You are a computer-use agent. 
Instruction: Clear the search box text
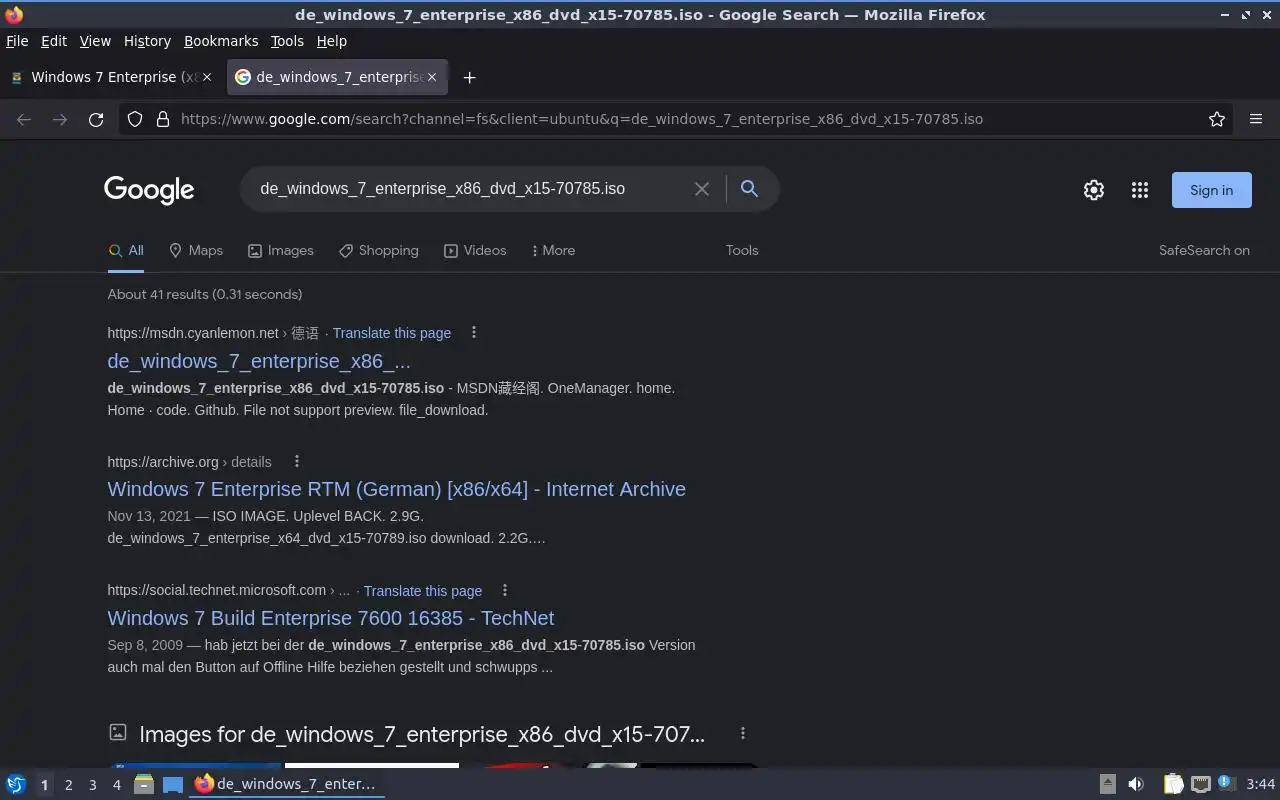(x=702, y=189)
